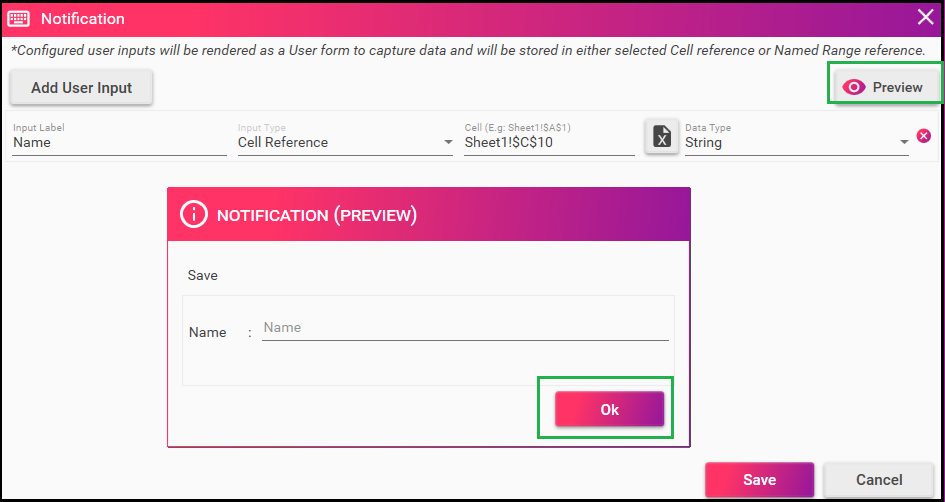Click the Save message text in preview
Screen dimensions: 945x502
pyautogui.click(x=202, y=275)
